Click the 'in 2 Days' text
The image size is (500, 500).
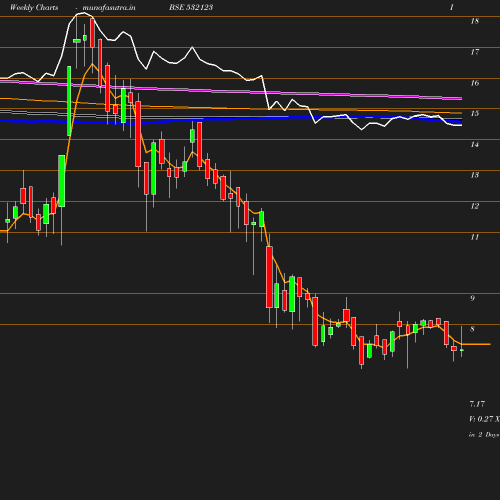[x=484, y=435]
